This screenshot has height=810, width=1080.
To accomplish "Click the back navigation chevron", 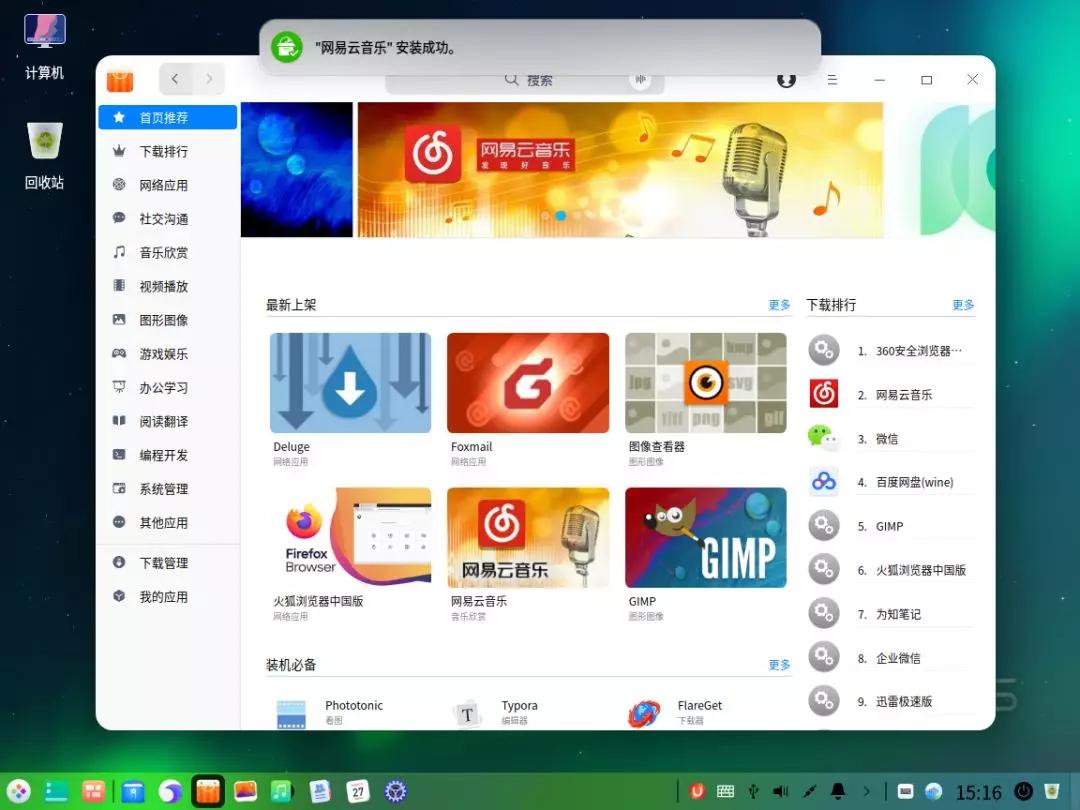I will (175, 78).
